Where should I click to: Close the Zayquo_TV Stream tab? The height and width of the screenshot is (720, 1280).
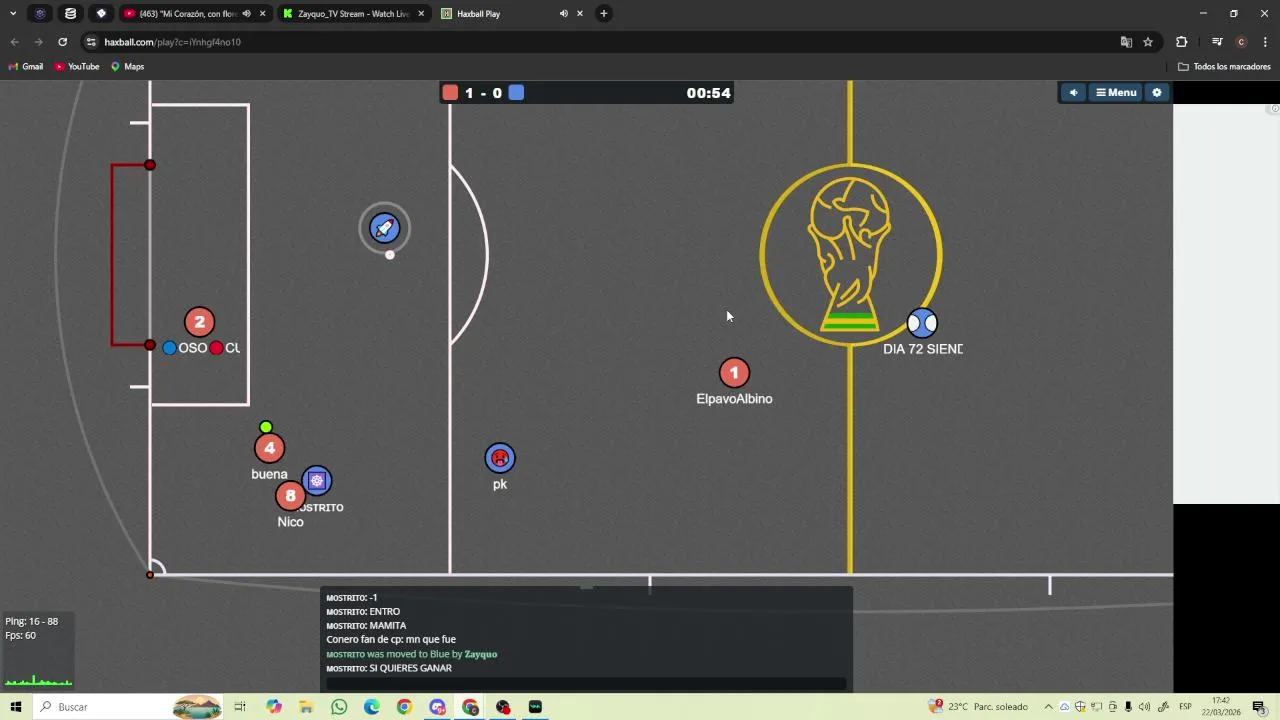tap(421, 13)
